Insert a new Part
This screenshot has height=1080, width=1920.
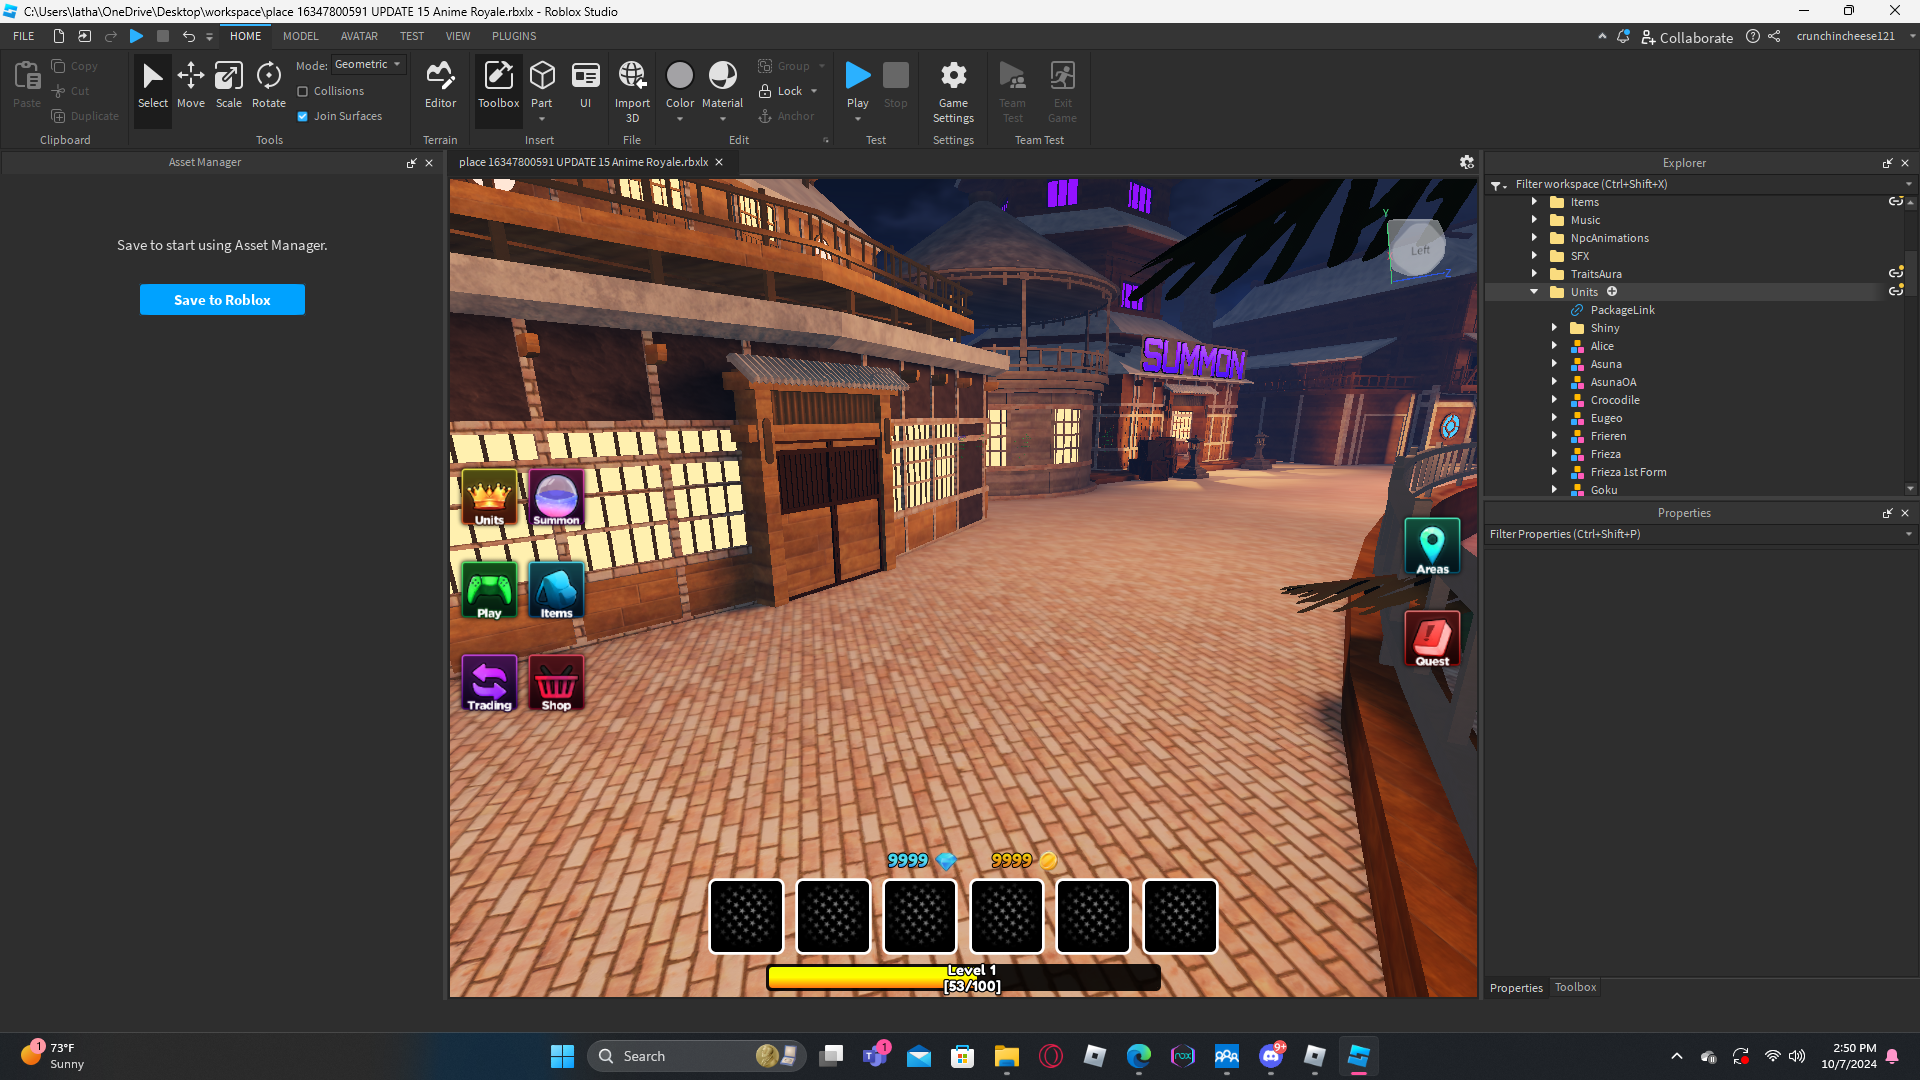point(541,76)
